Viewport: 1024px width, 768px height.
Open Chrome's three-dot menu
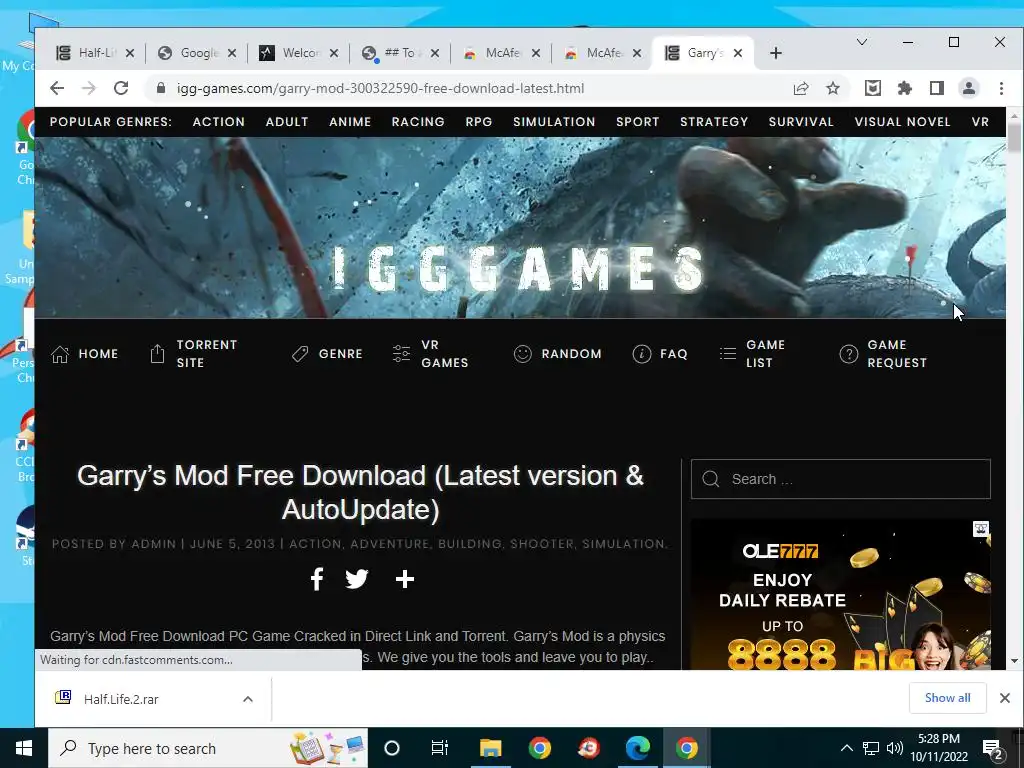coord(1001,88)
